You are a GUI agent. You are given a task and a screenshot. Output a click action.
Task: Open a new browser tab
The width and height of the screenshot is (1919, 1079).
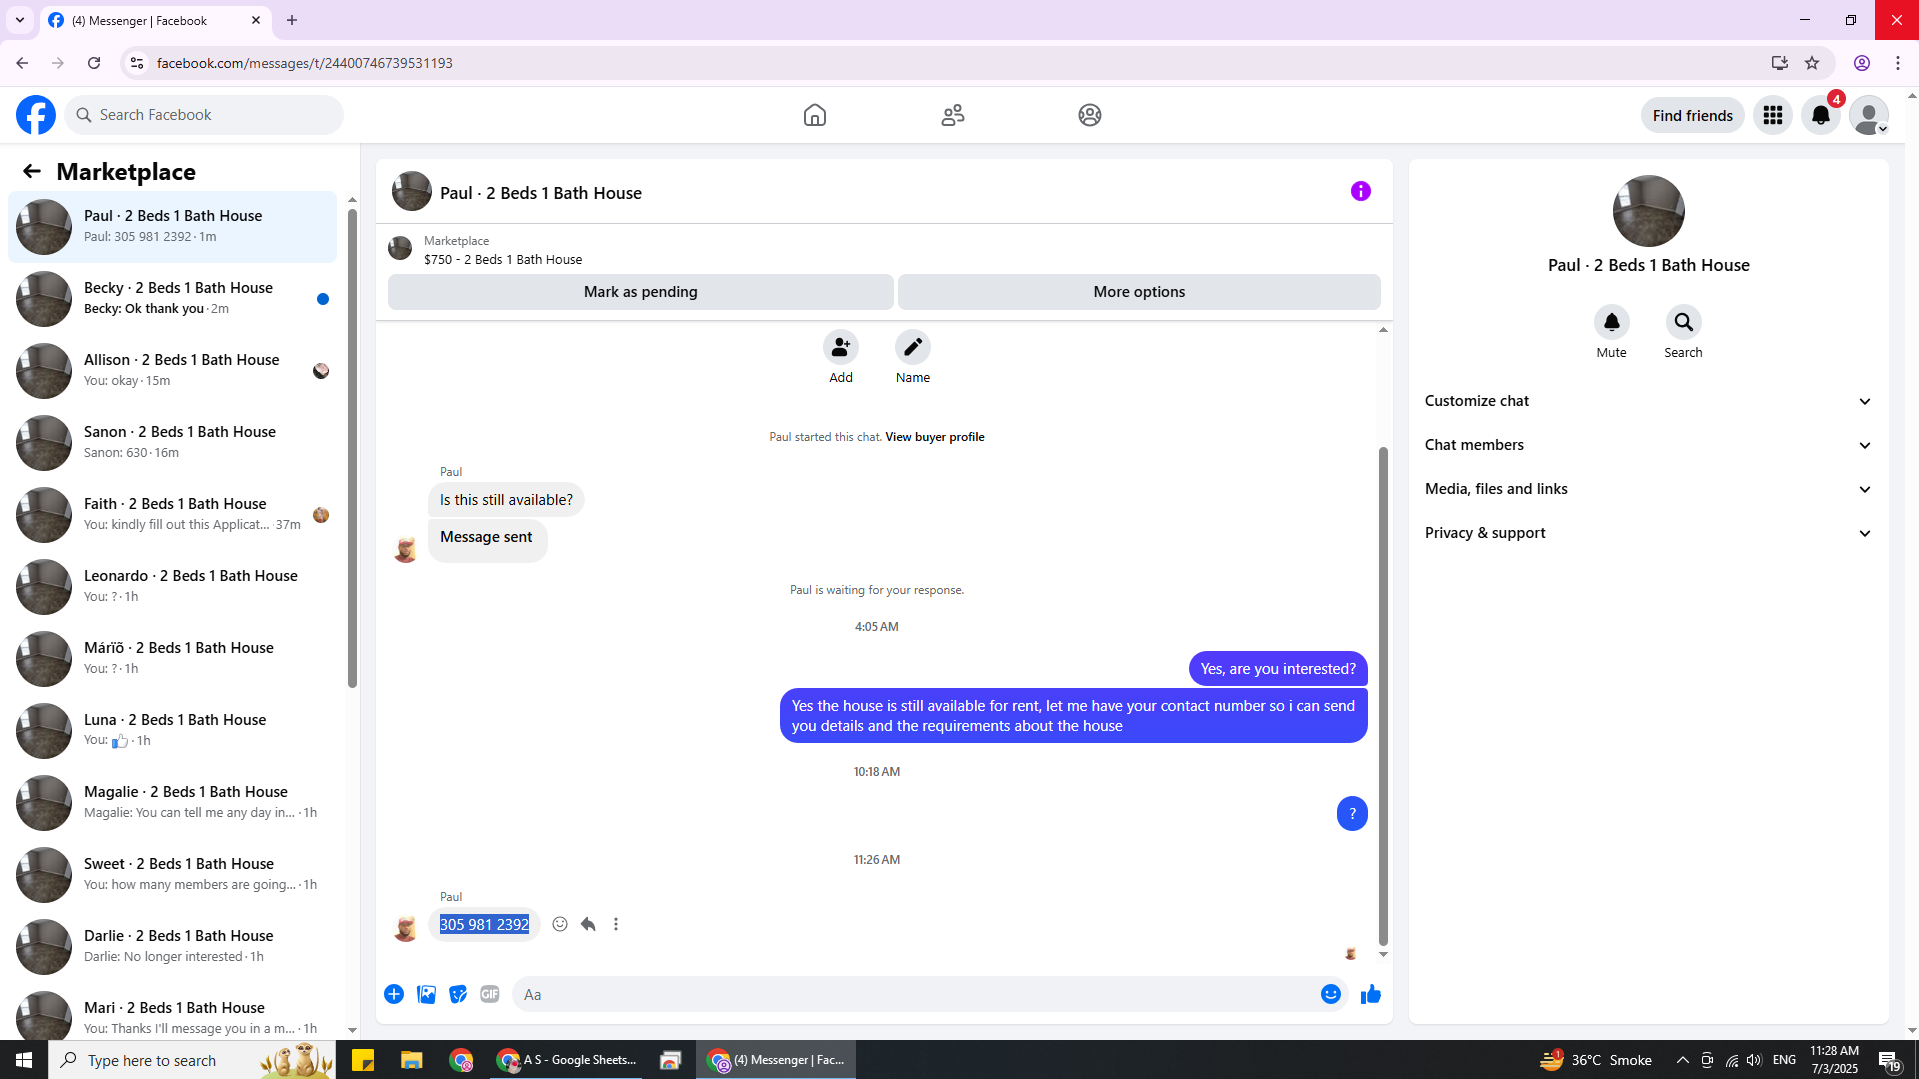click(292, 20)
